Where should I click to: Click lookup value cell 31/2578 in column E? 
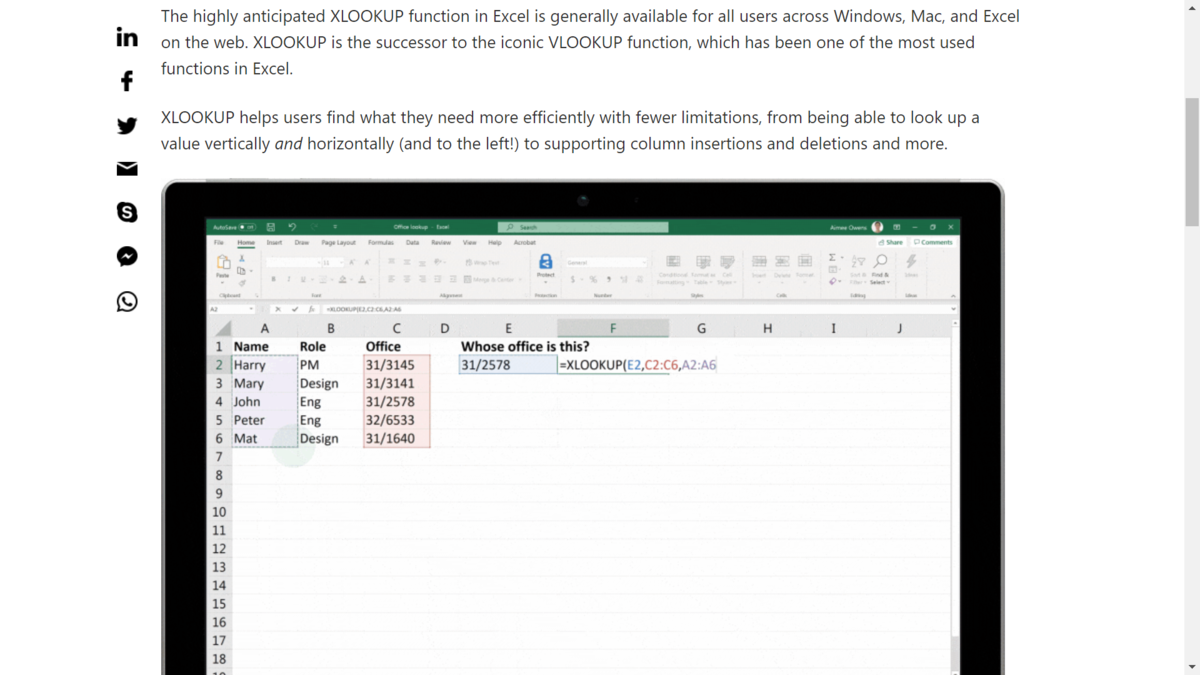(x=507, y=365)
